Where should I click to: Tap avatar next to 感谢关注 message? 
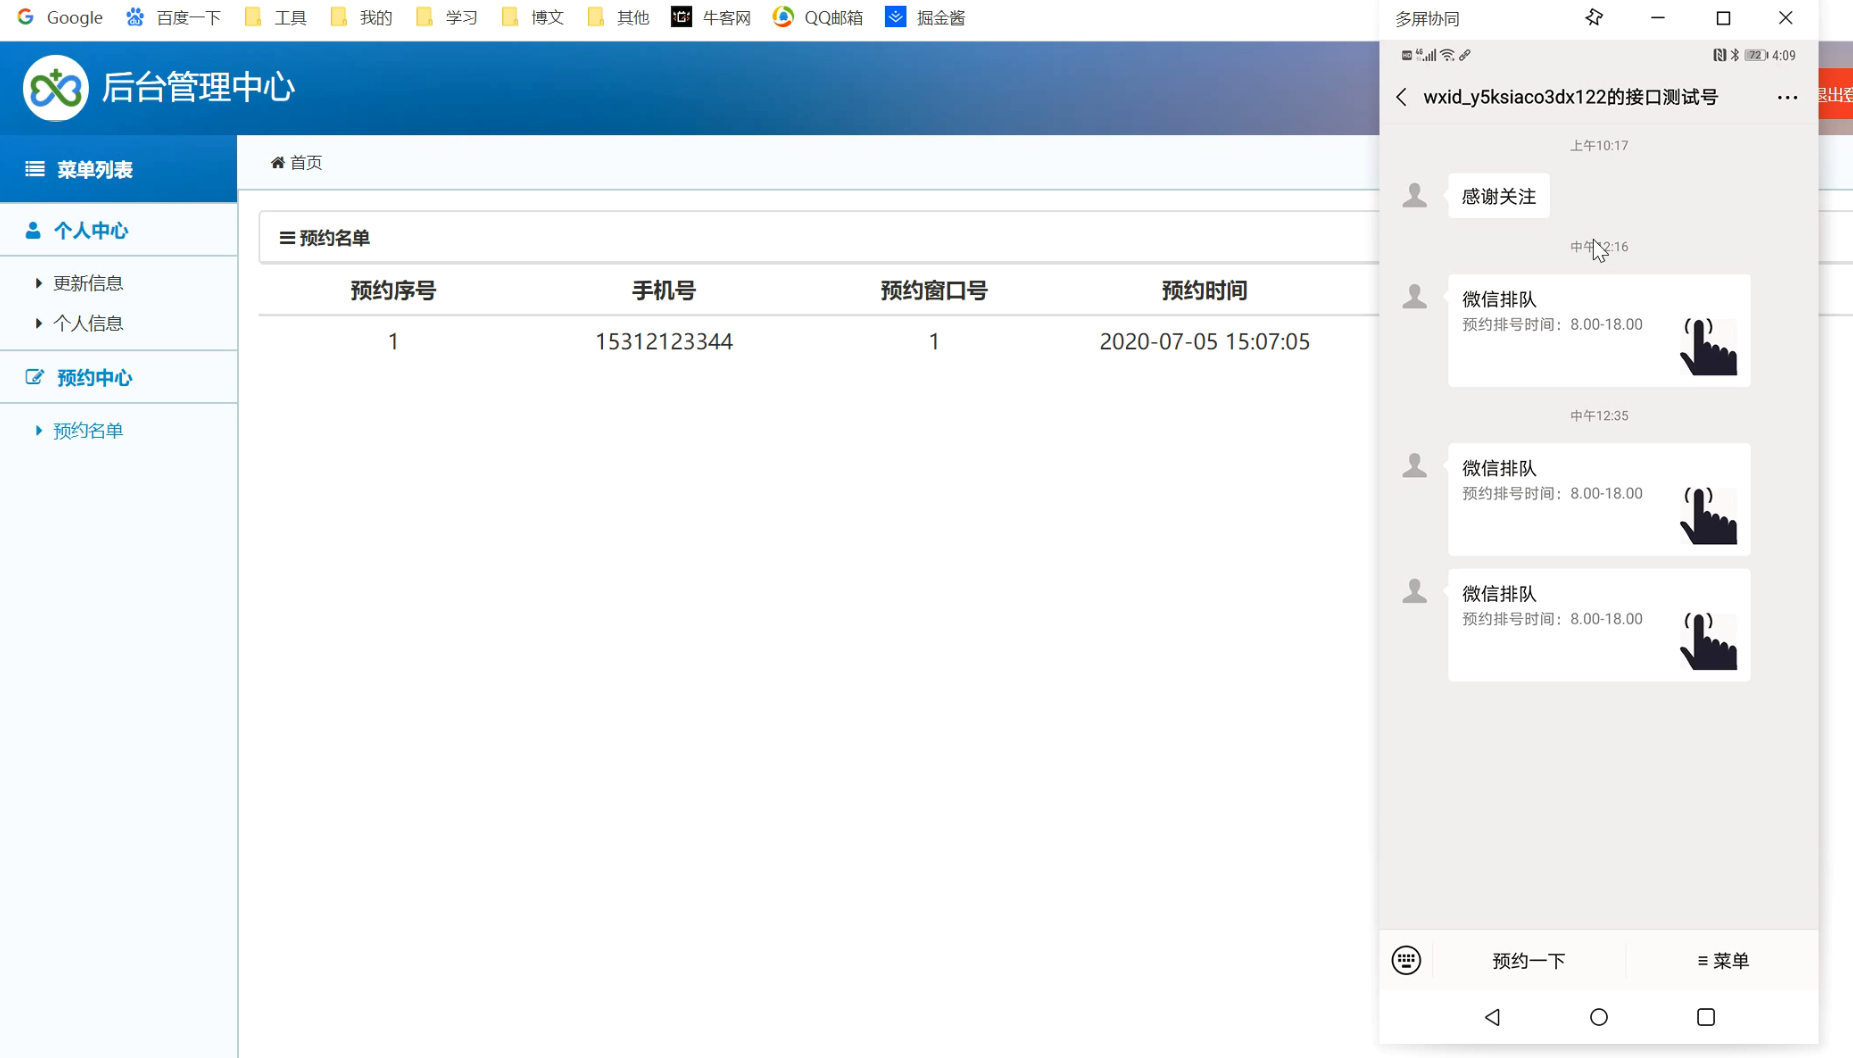click(1414, 195)
